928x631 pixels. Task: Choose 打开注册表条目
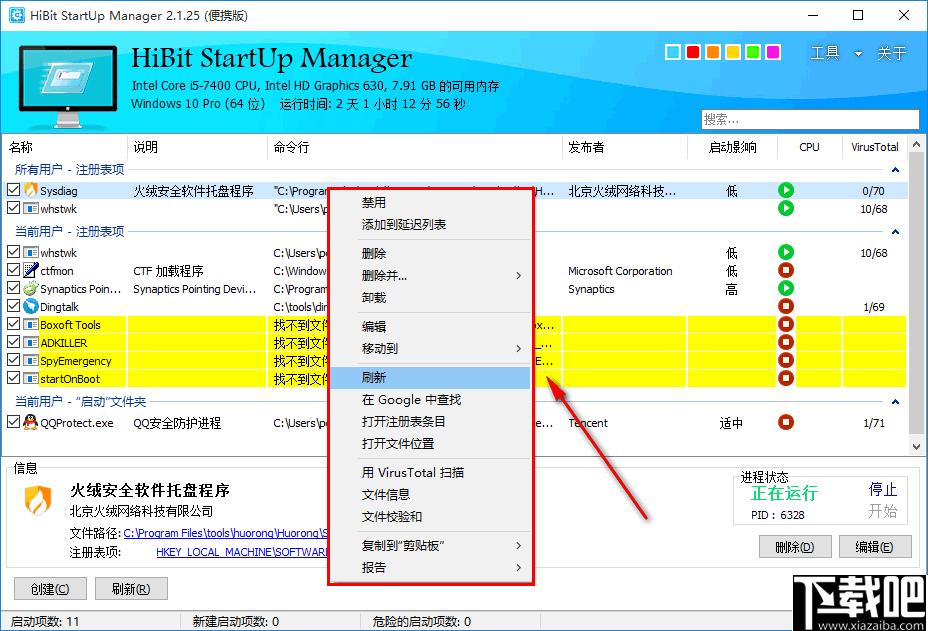pyautogui.click(x=430, y=421)
